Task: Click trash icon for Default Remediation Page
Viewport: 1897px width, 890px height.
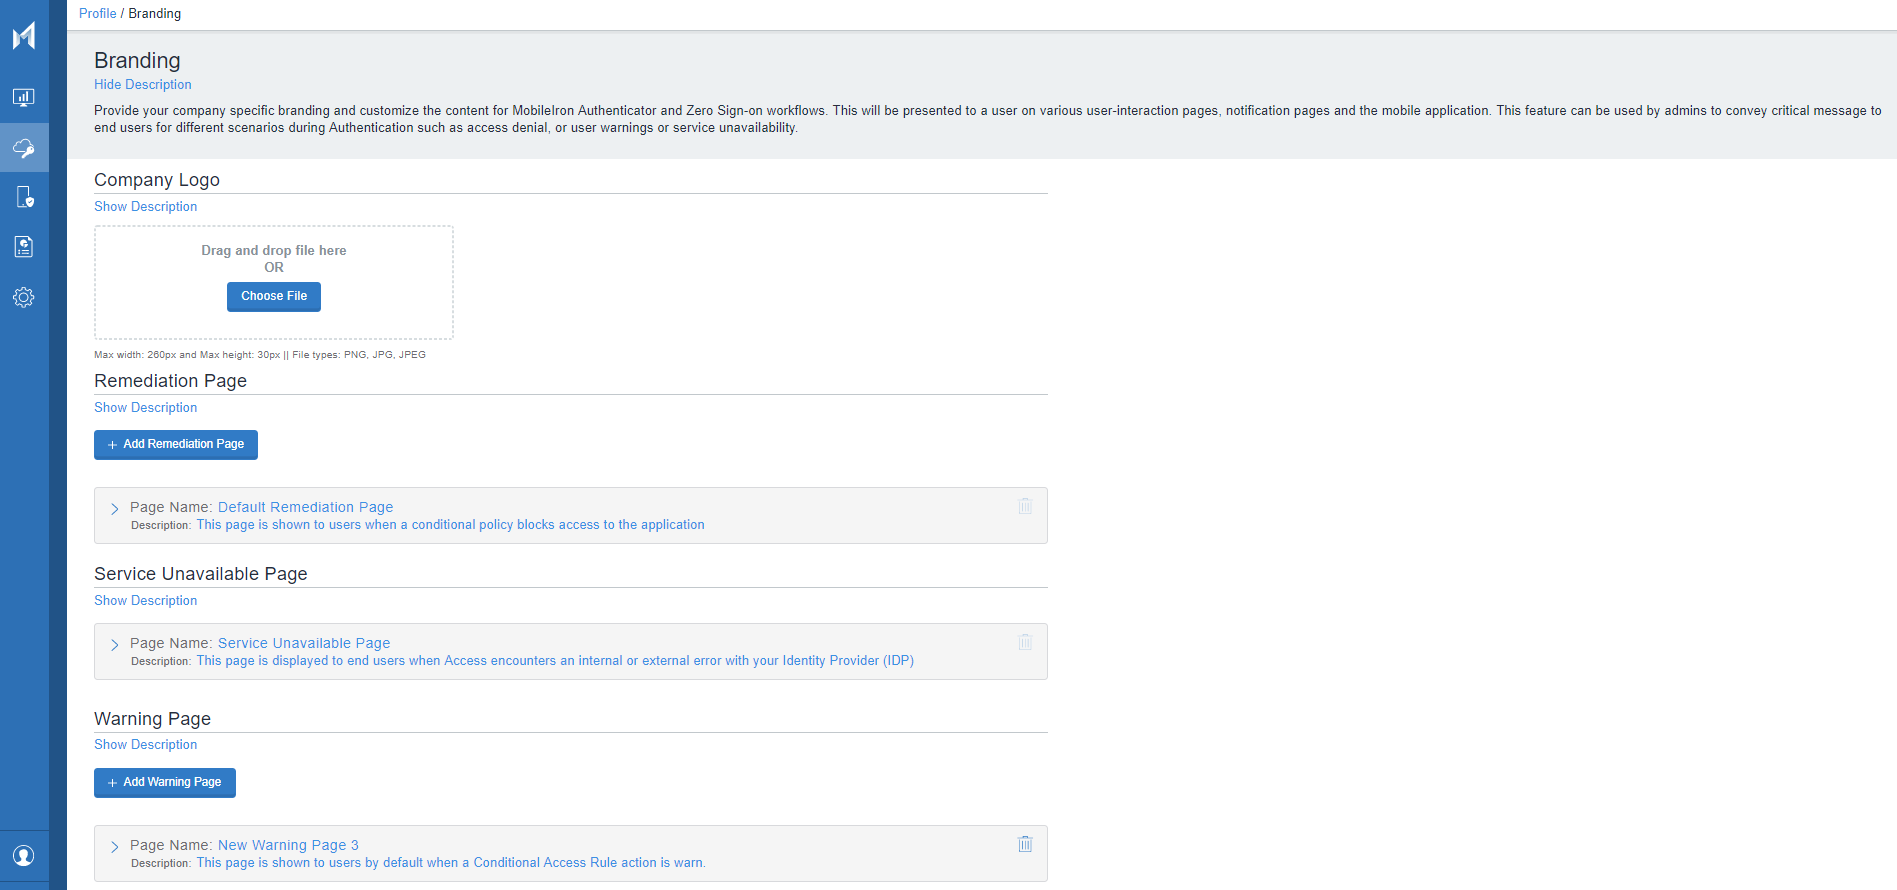Action: 1025,506
